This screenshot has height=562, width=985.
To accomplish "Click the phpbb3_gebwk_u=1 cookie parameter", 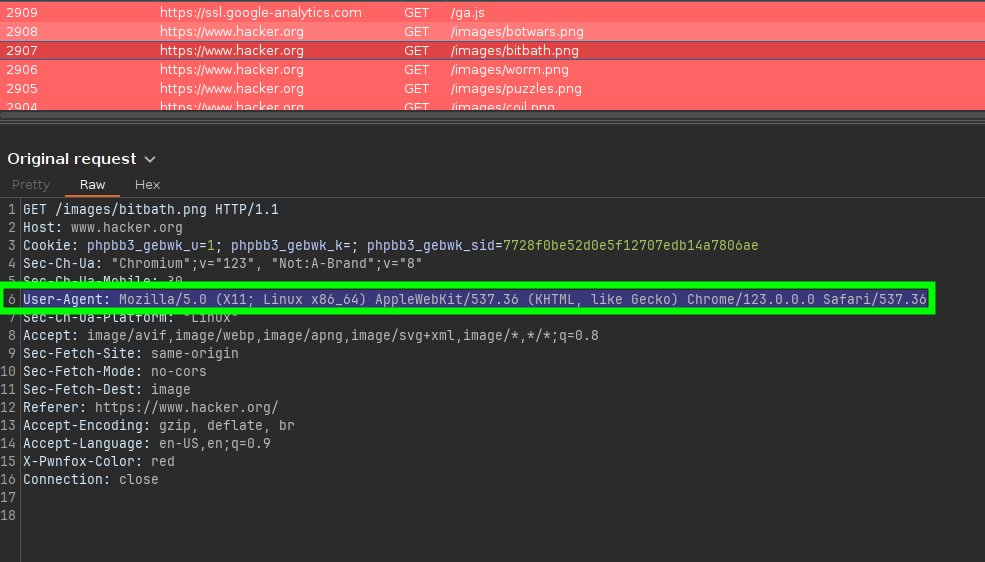I will (x=151, y=246).
